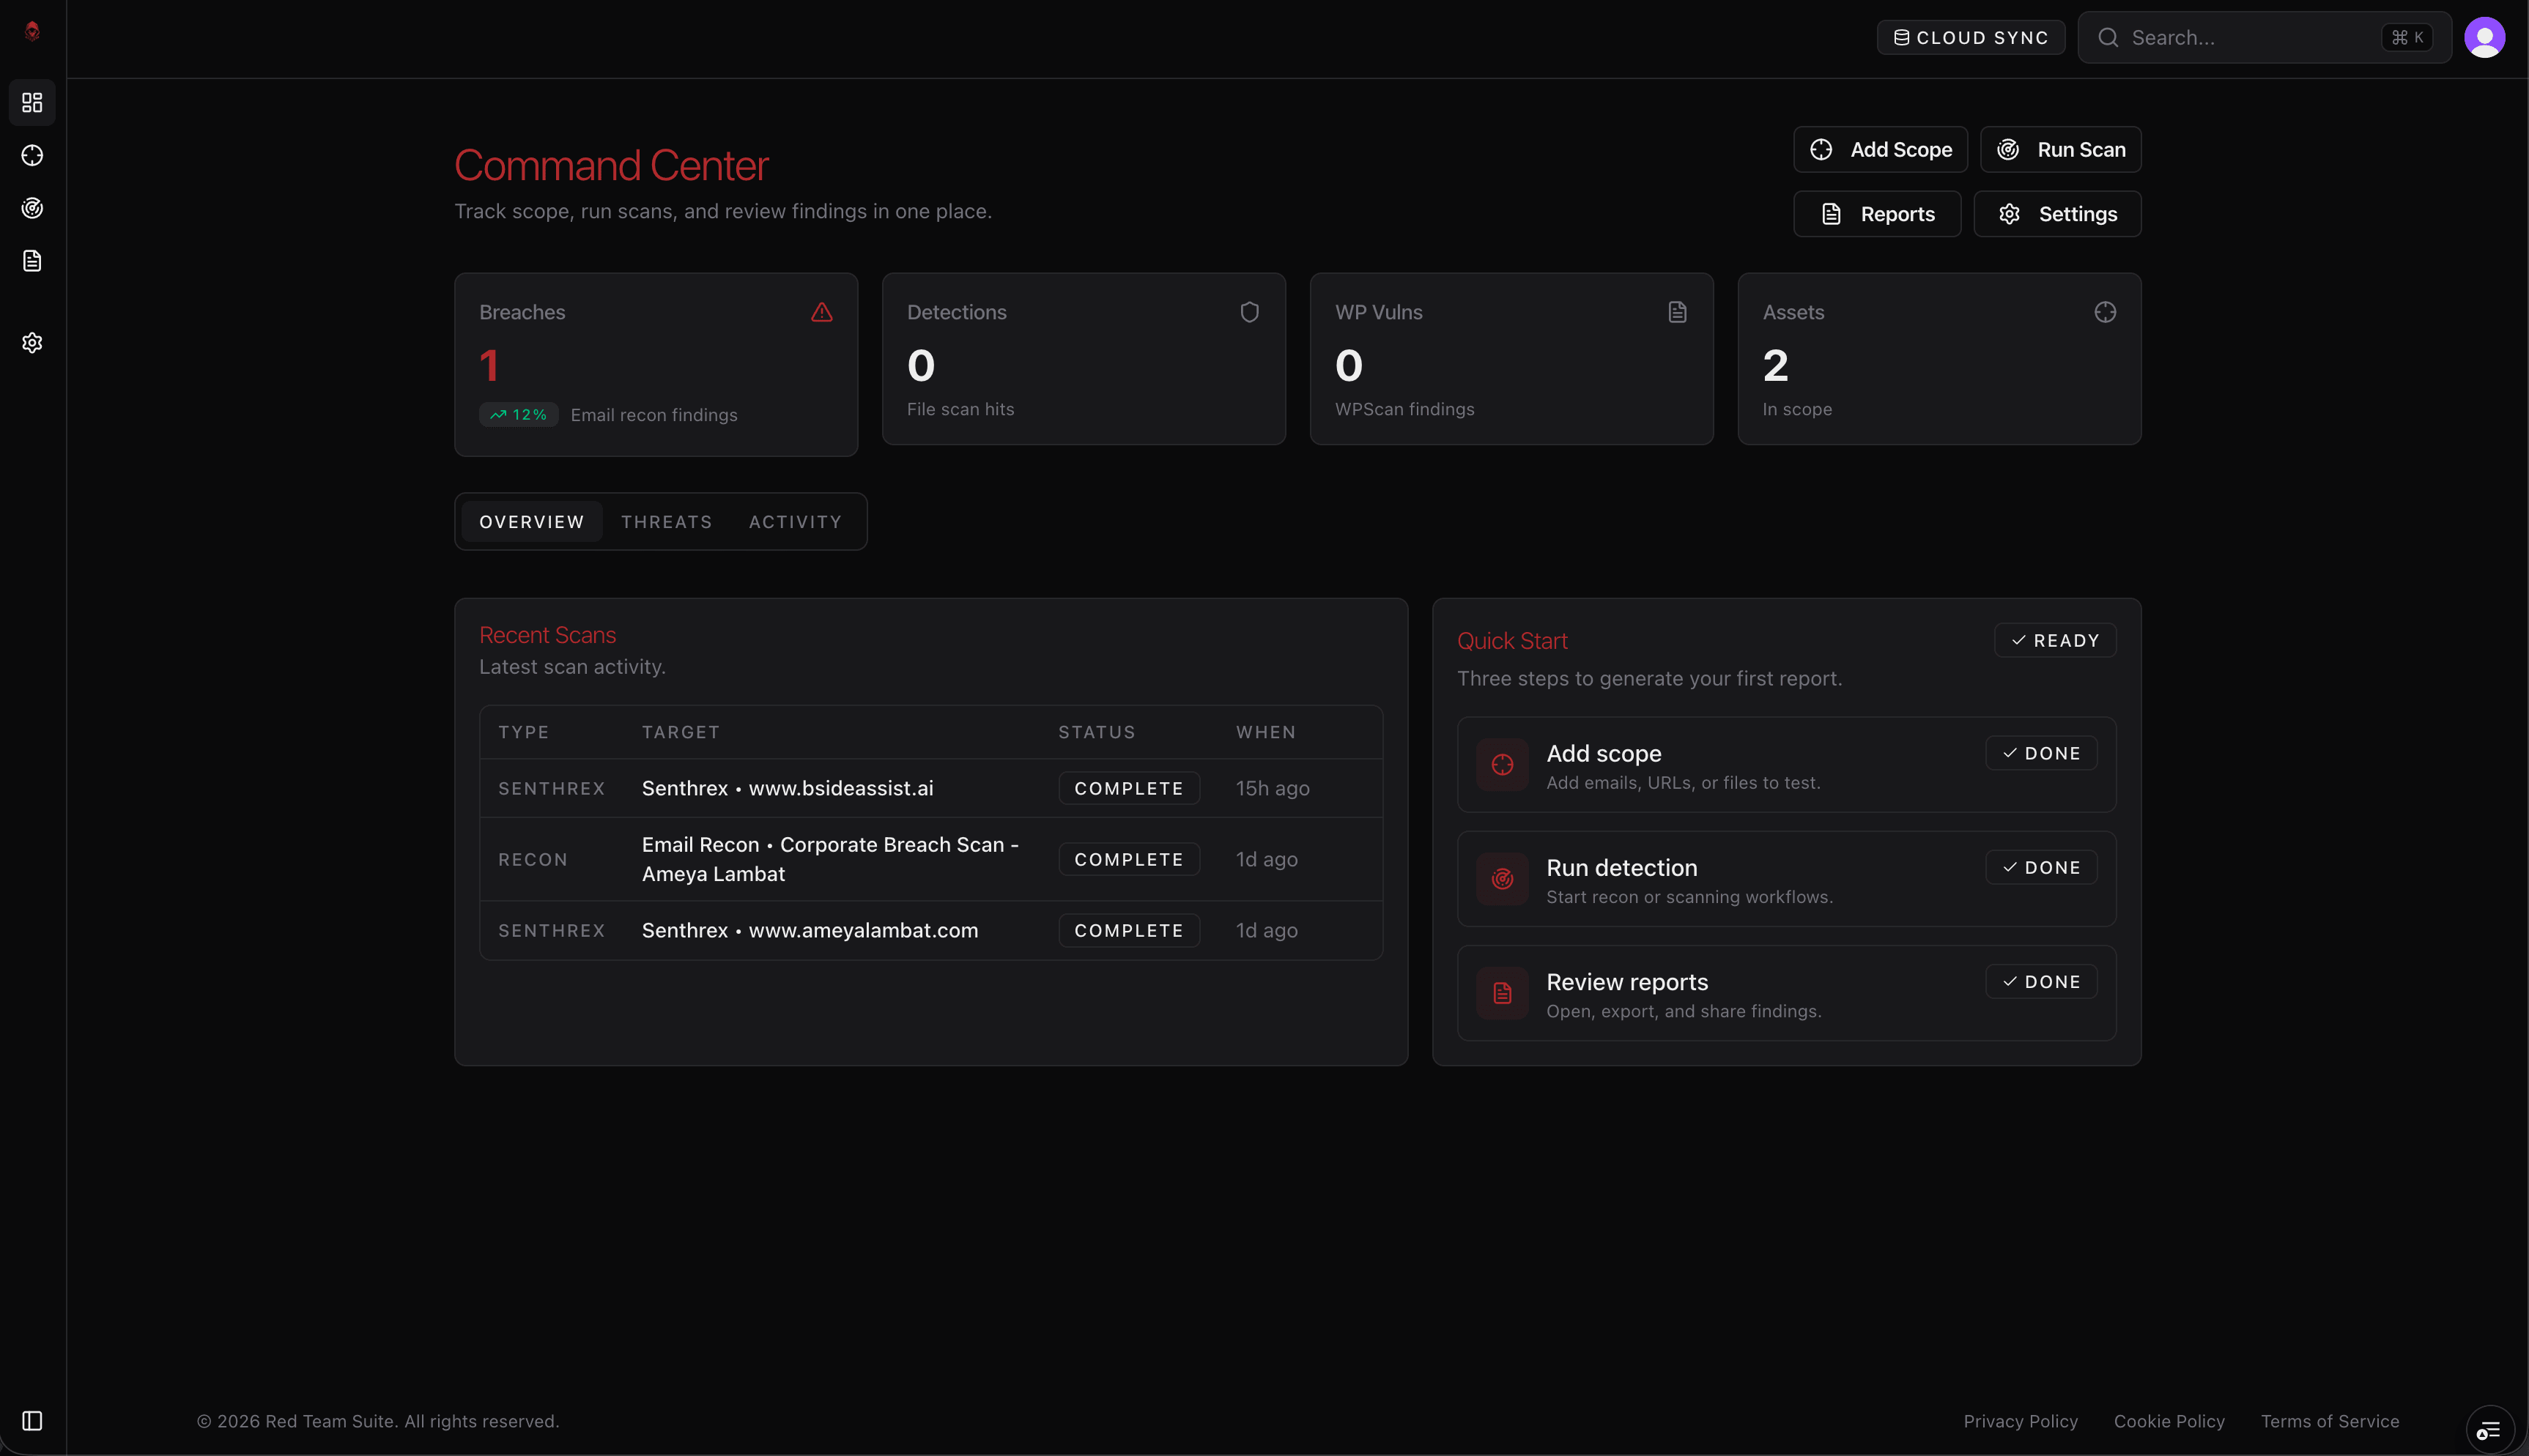Image resolution: width=2529 pixels, height=1456 pixels.
Task: Click the crosshair icon on the Assets card
Action: 2104,312
